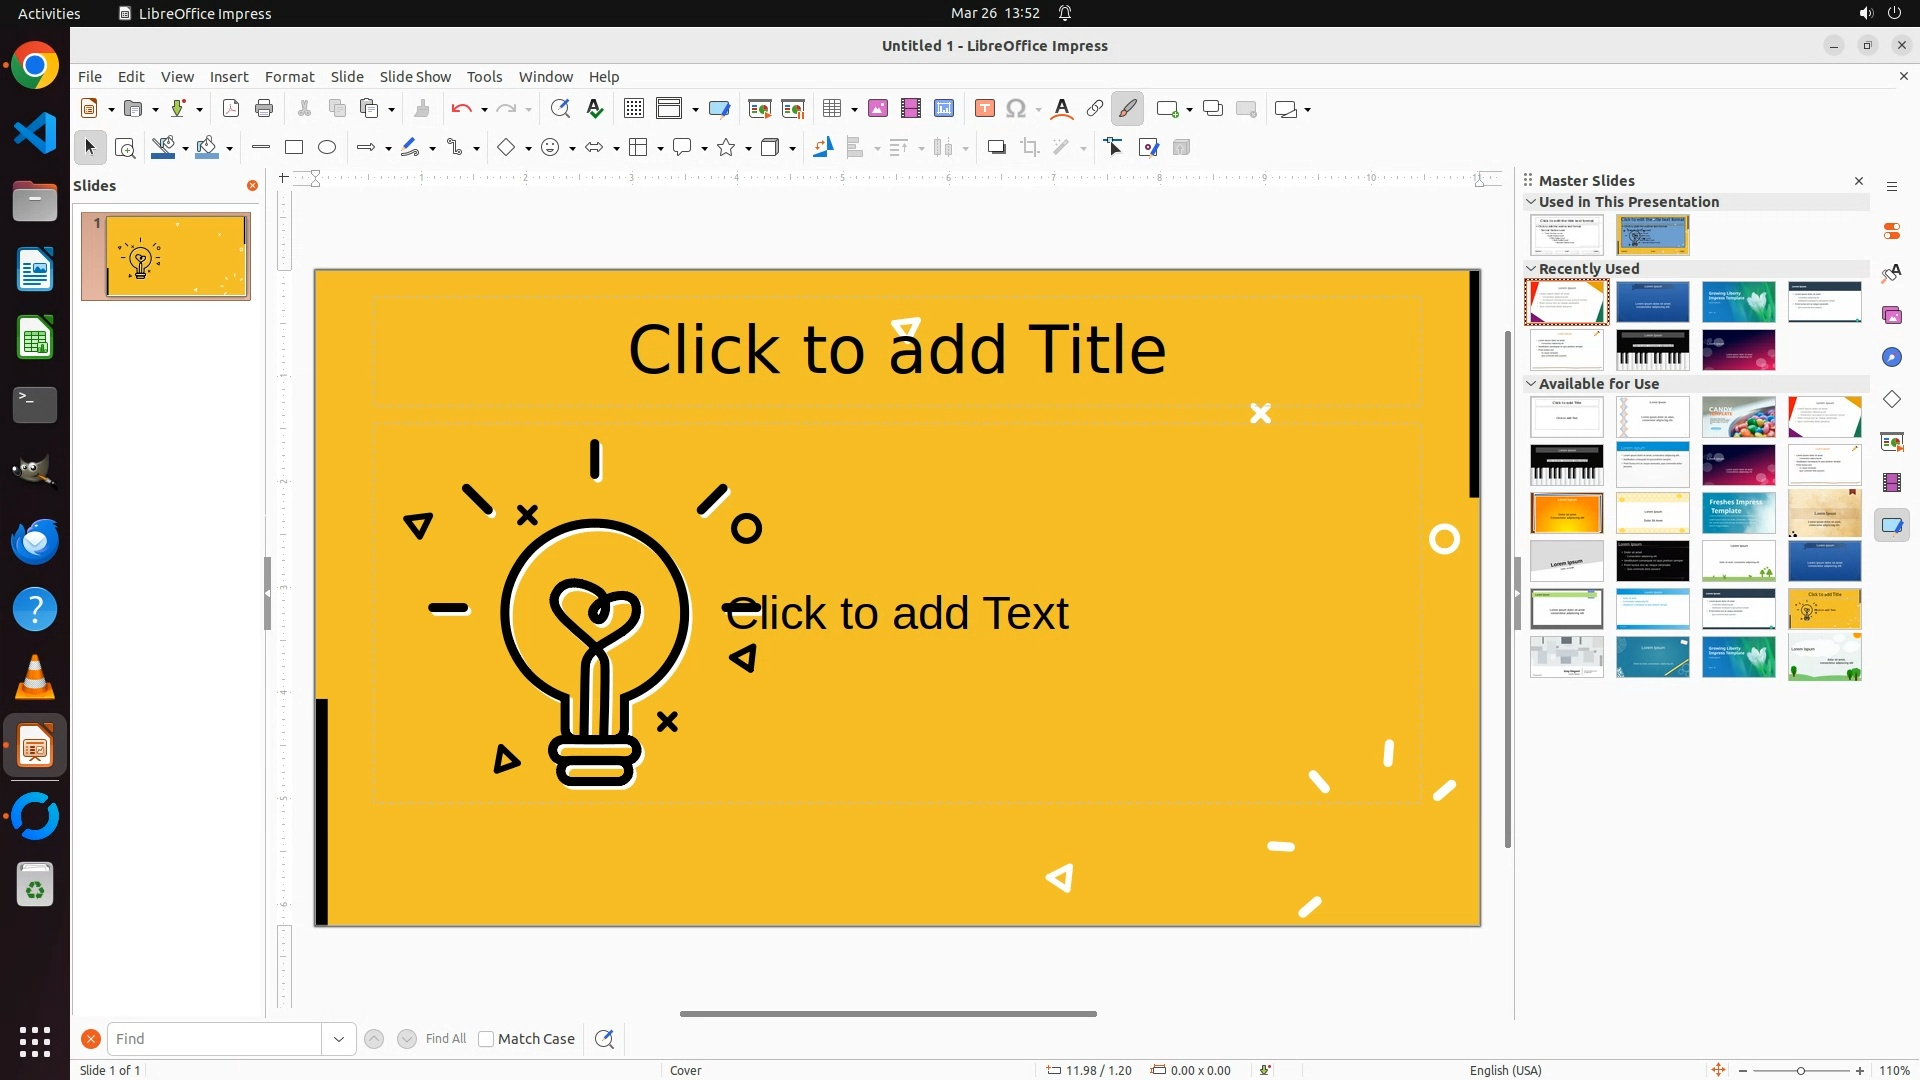
Task: Open the Slide Show menu
Action: (415, 77)
